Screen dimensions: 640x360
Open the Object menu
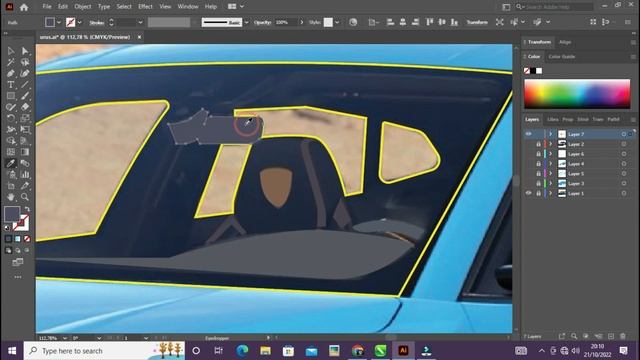coord(83,7)
